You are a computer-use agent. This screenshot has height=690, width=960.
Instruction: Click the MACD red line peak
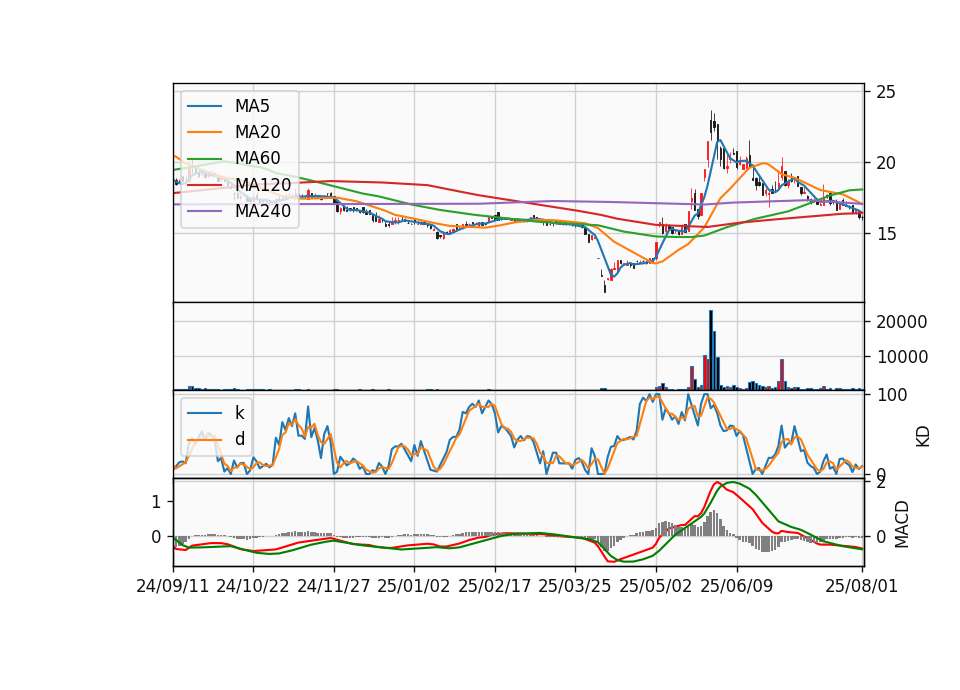point(717,483)
